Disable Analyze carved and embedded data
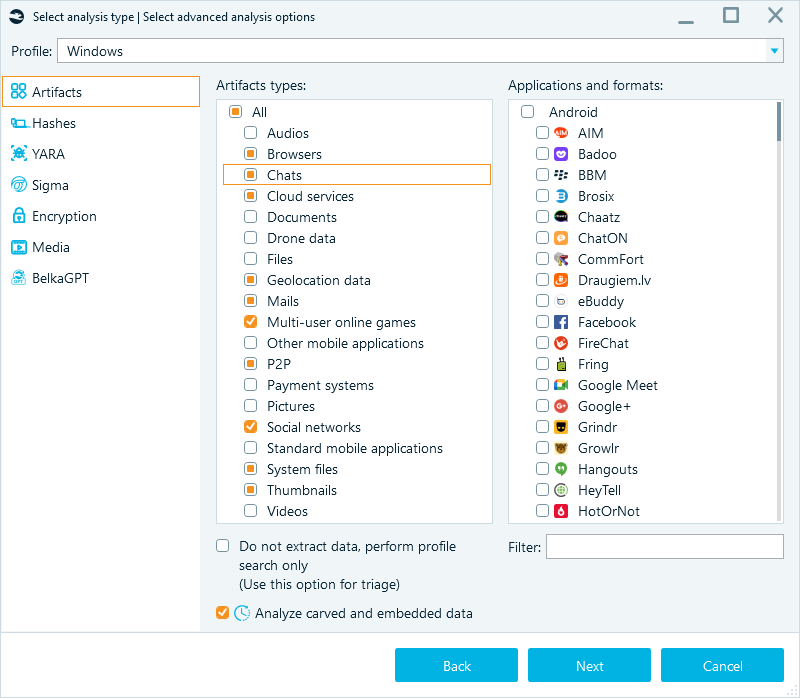The image size is (800, 698). [x=222, y=612]
